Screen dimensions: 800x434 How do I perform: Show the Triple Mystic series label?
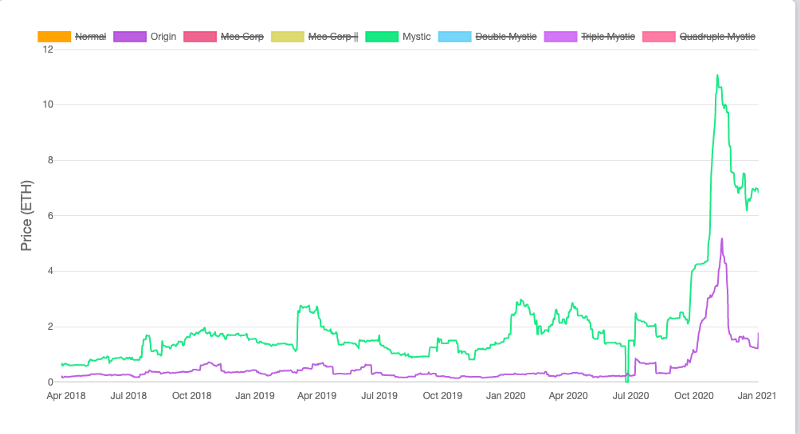coord(607,36)
